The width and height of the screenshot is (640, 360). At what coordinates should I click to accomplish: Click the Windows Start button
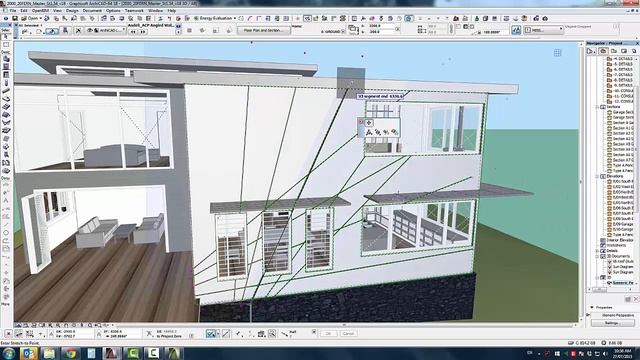pos(8,353)
